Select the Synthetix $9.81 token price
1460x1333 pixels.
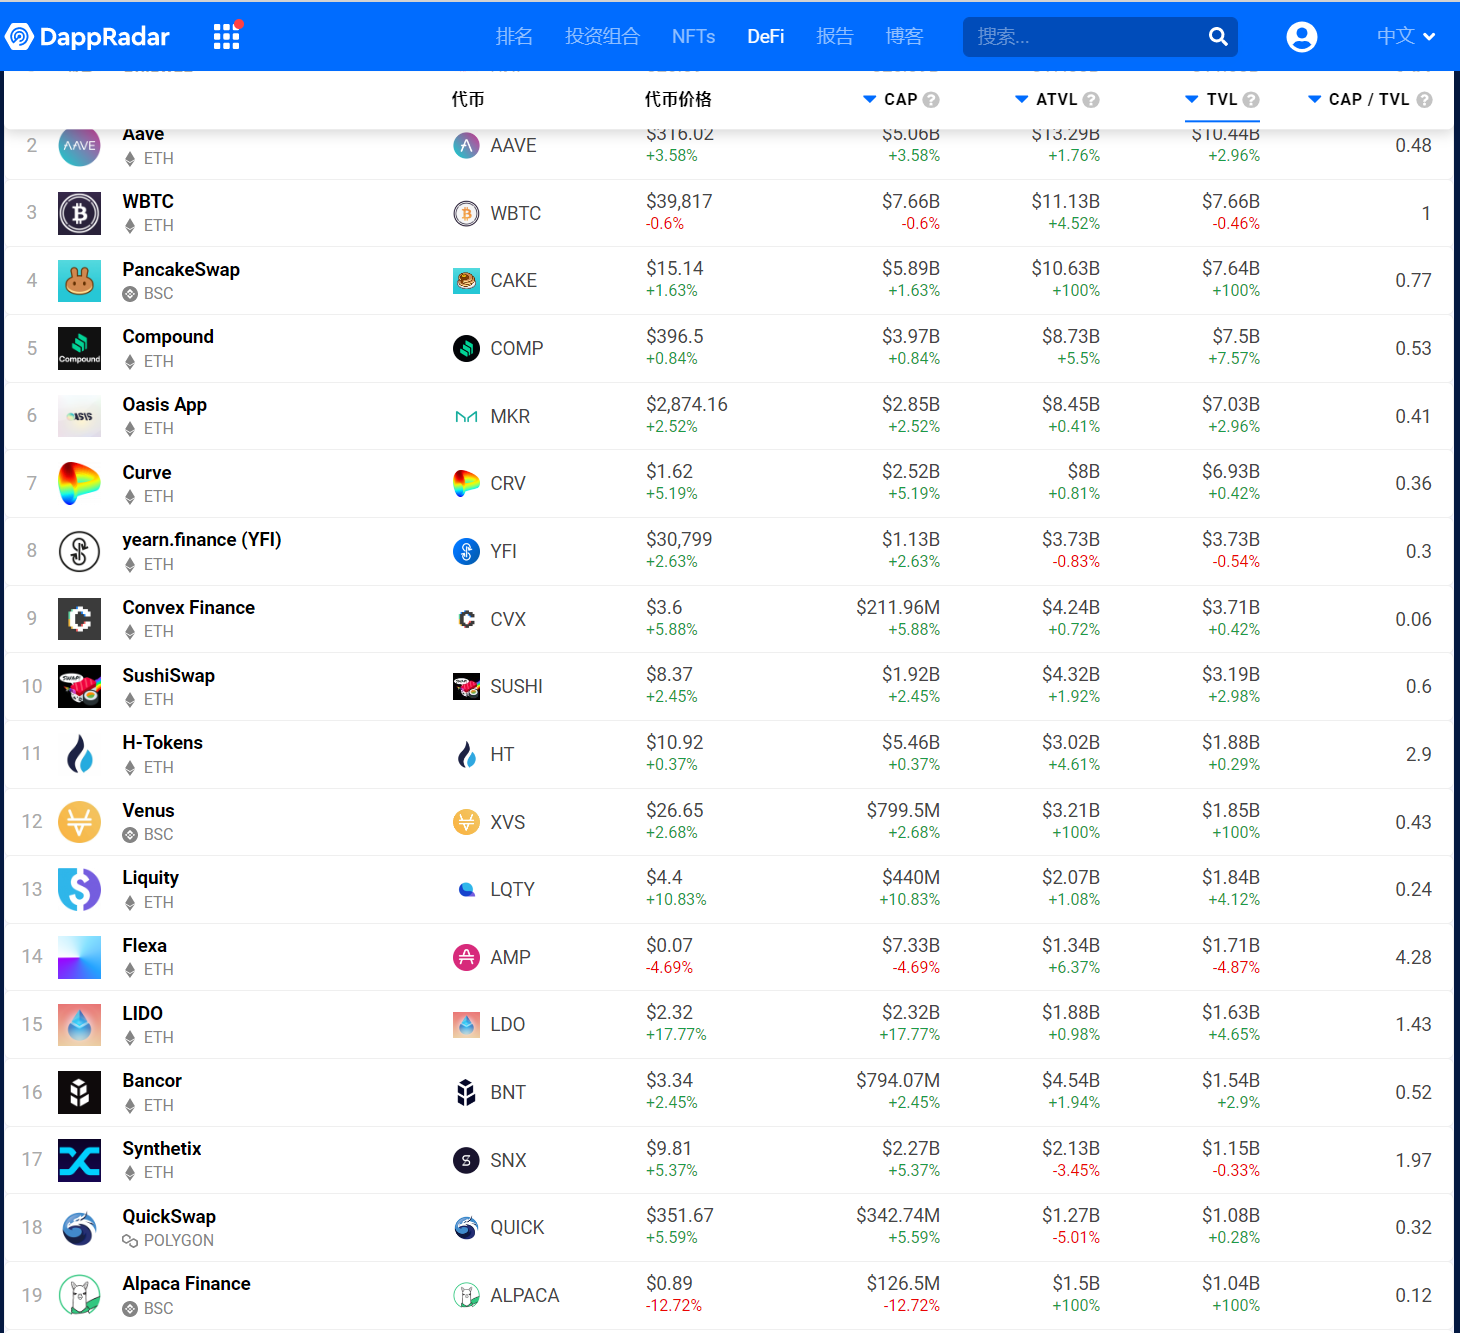669,1149
